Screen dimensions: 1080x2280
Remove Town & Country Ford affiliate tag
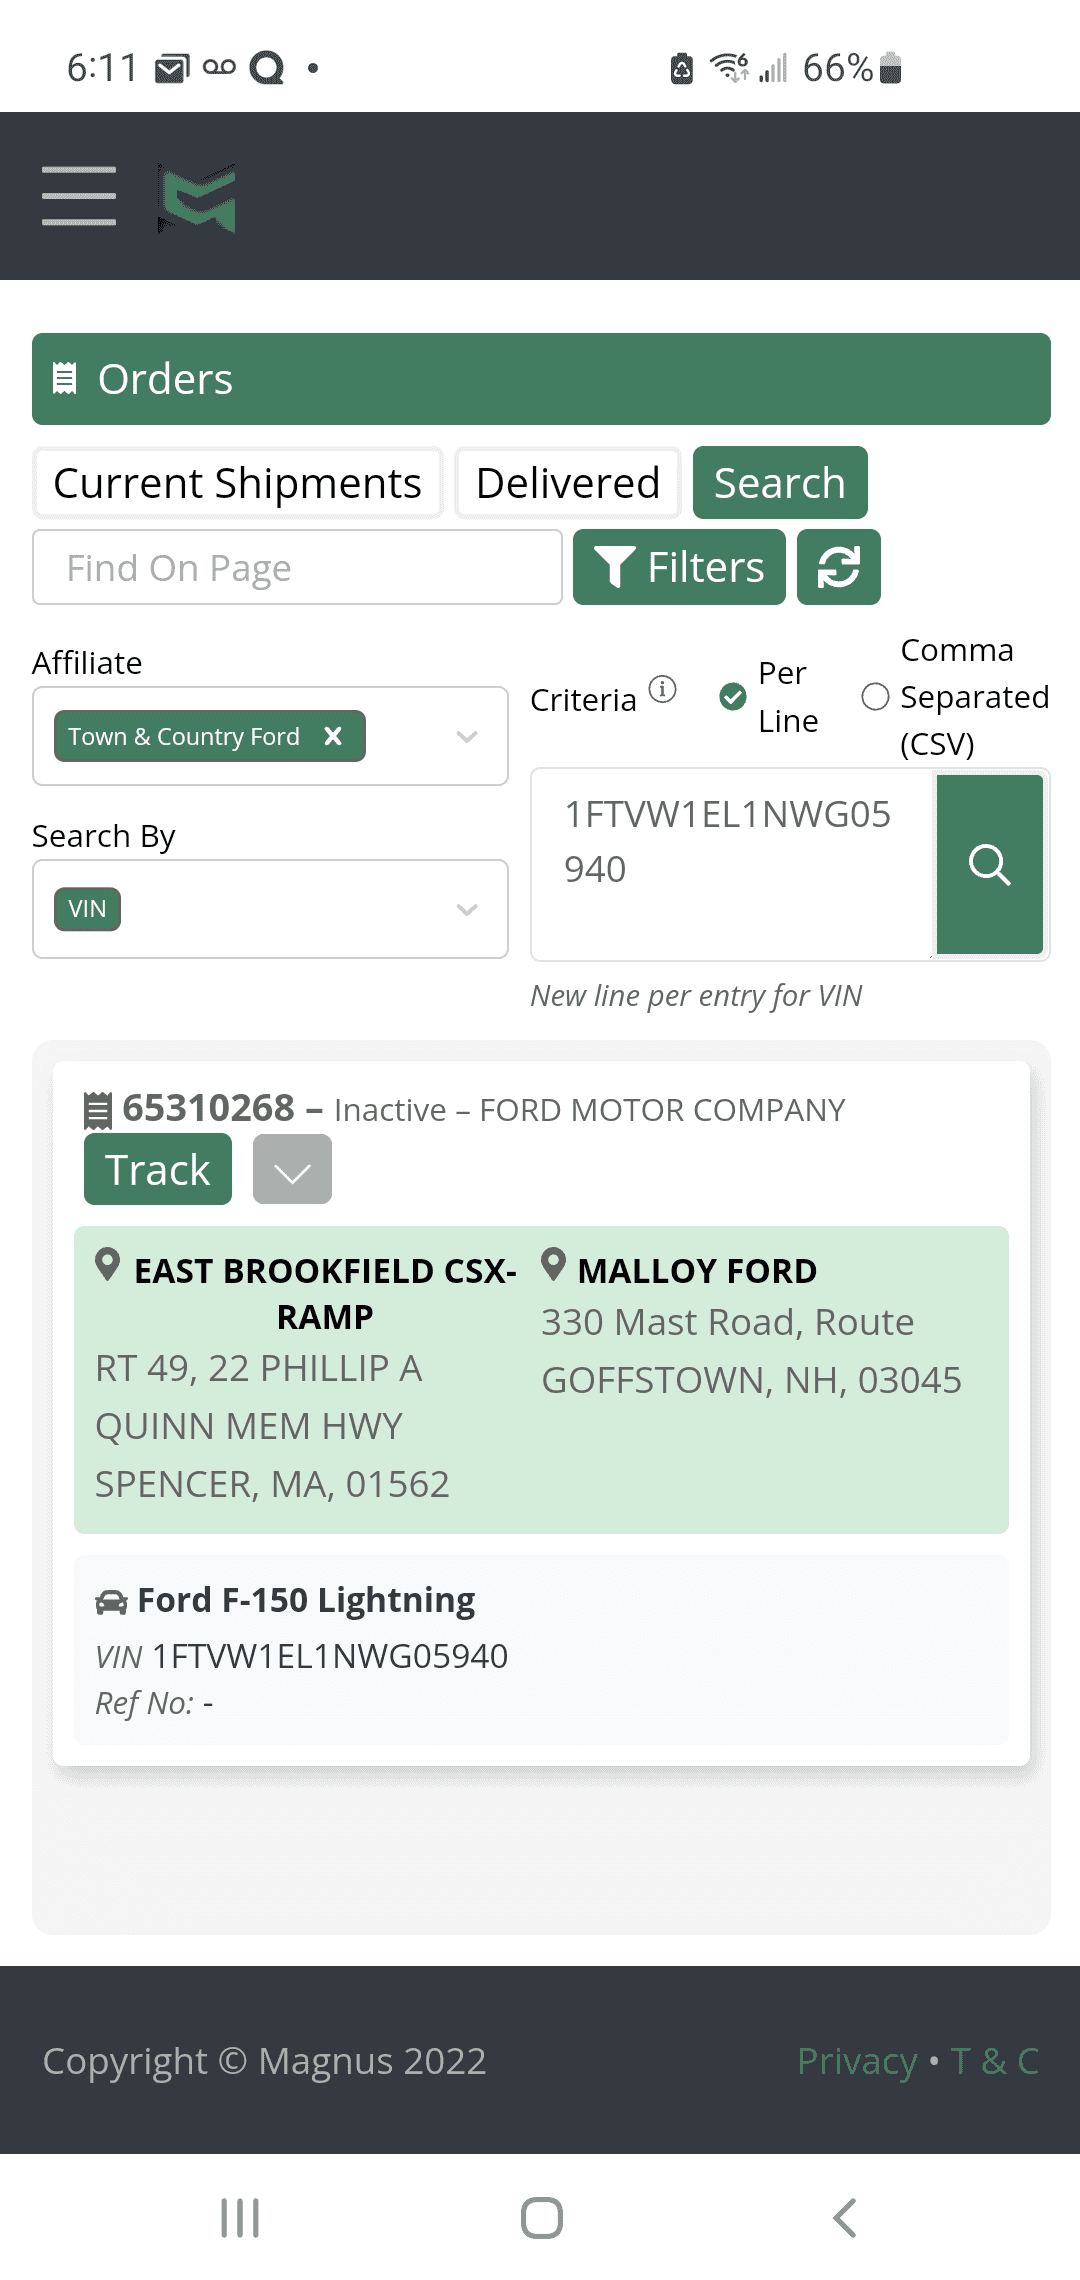coord(333,736)
